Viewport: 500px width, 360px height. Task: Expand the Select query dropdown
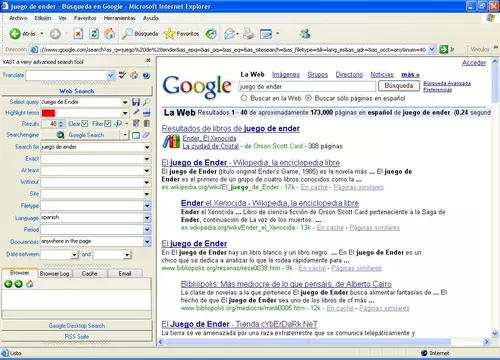tap(125, 102)
